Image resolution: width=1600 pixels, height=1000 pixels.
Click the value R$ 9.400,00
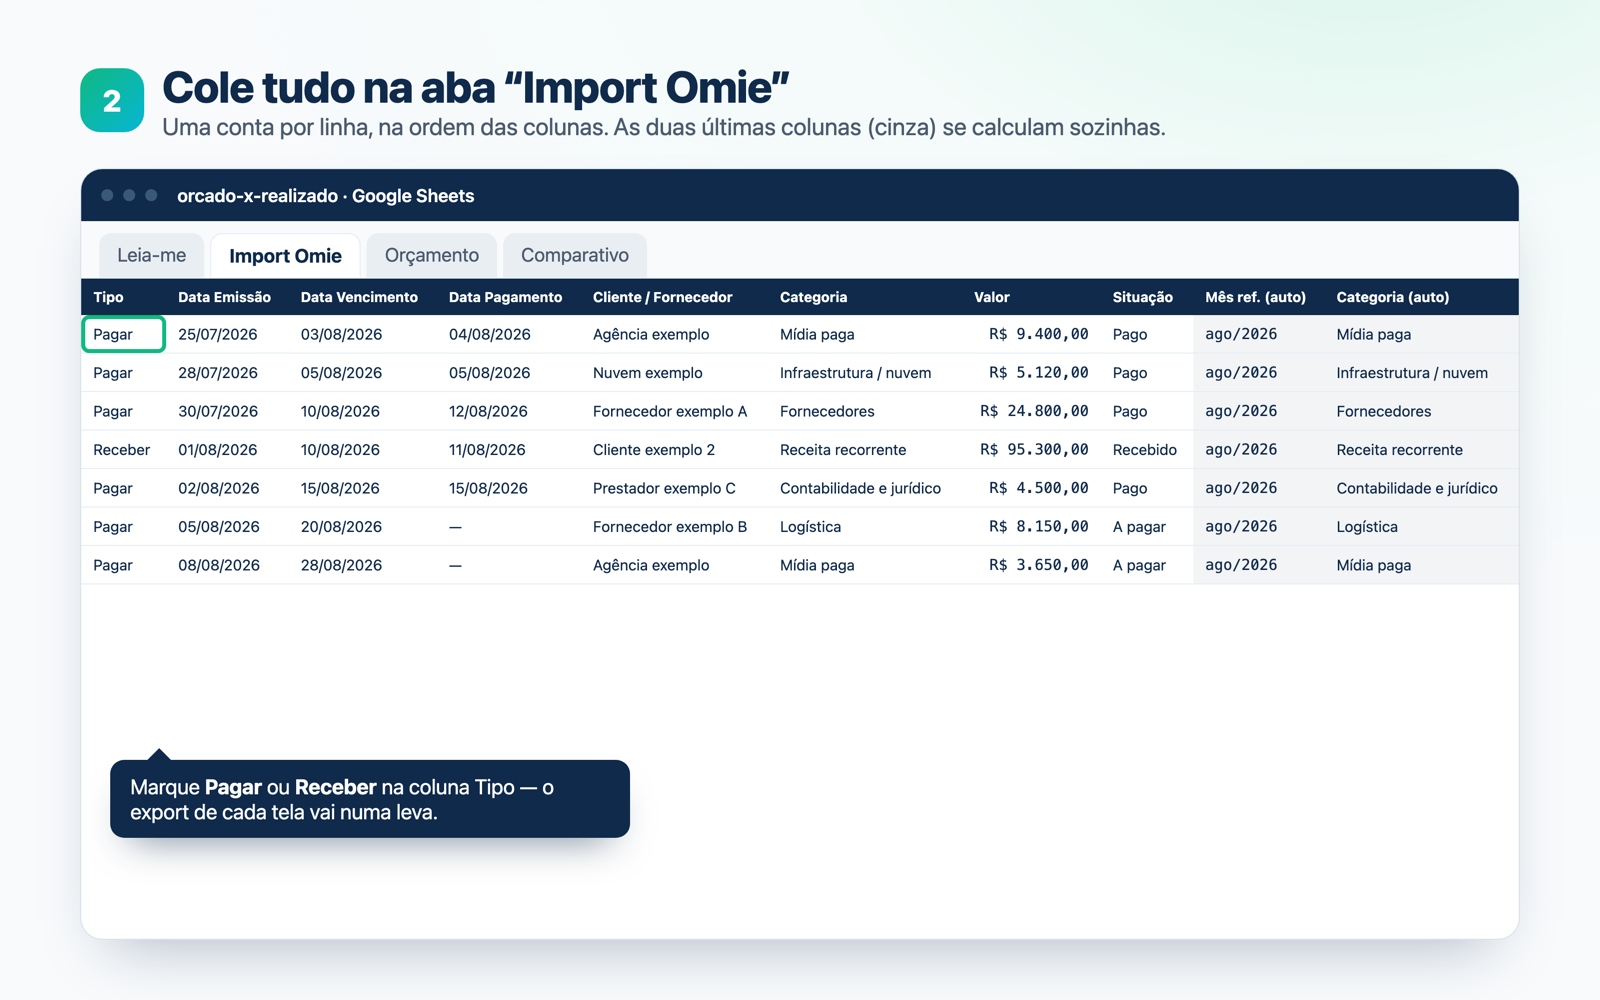pos(1038,334)
